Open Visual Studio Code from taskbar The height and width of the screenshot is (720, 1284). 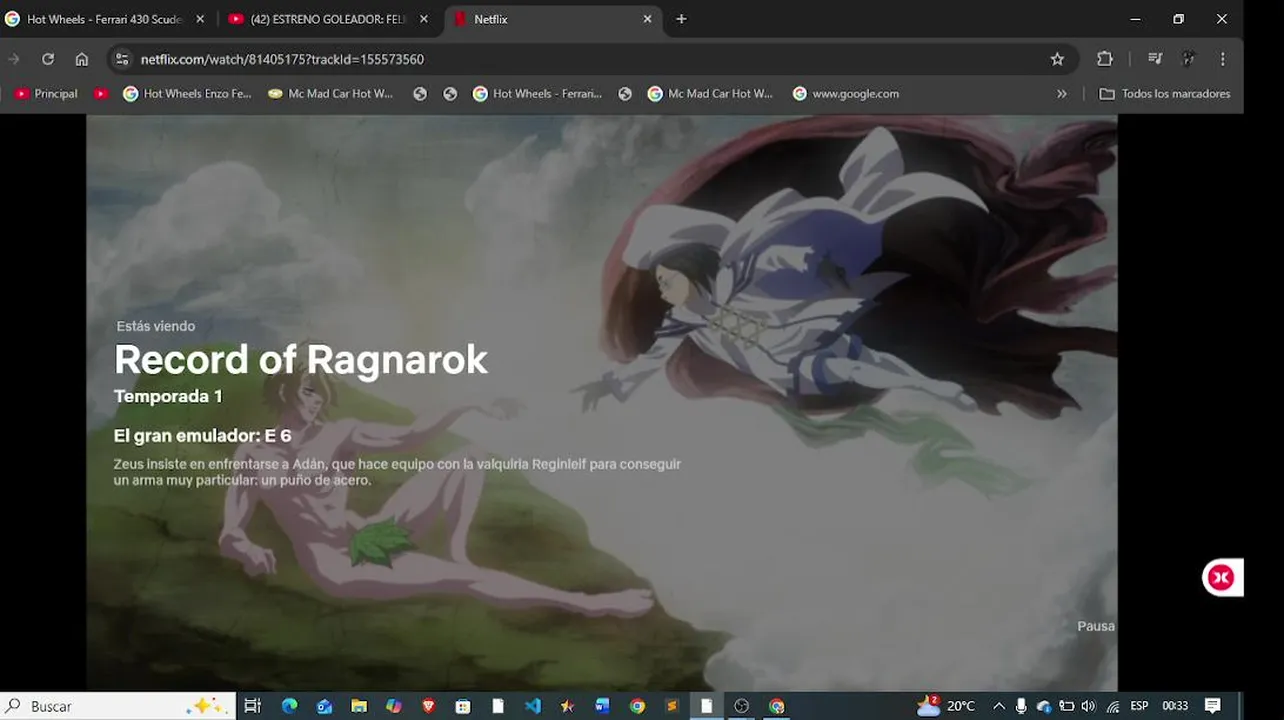[532, 706]
